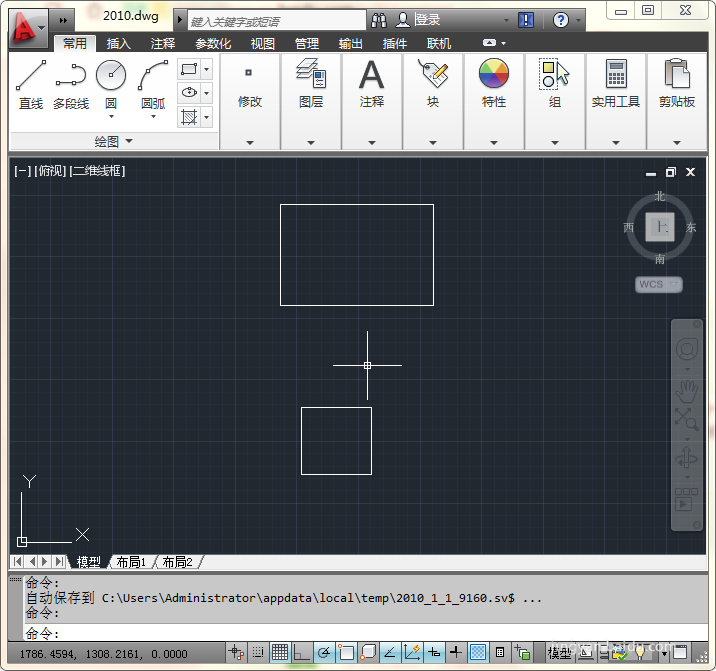Switch to the Insert (插入) ribbon tab
Image resolution: width=716 pixels, height=671 pixels.
tap(119, 43)
